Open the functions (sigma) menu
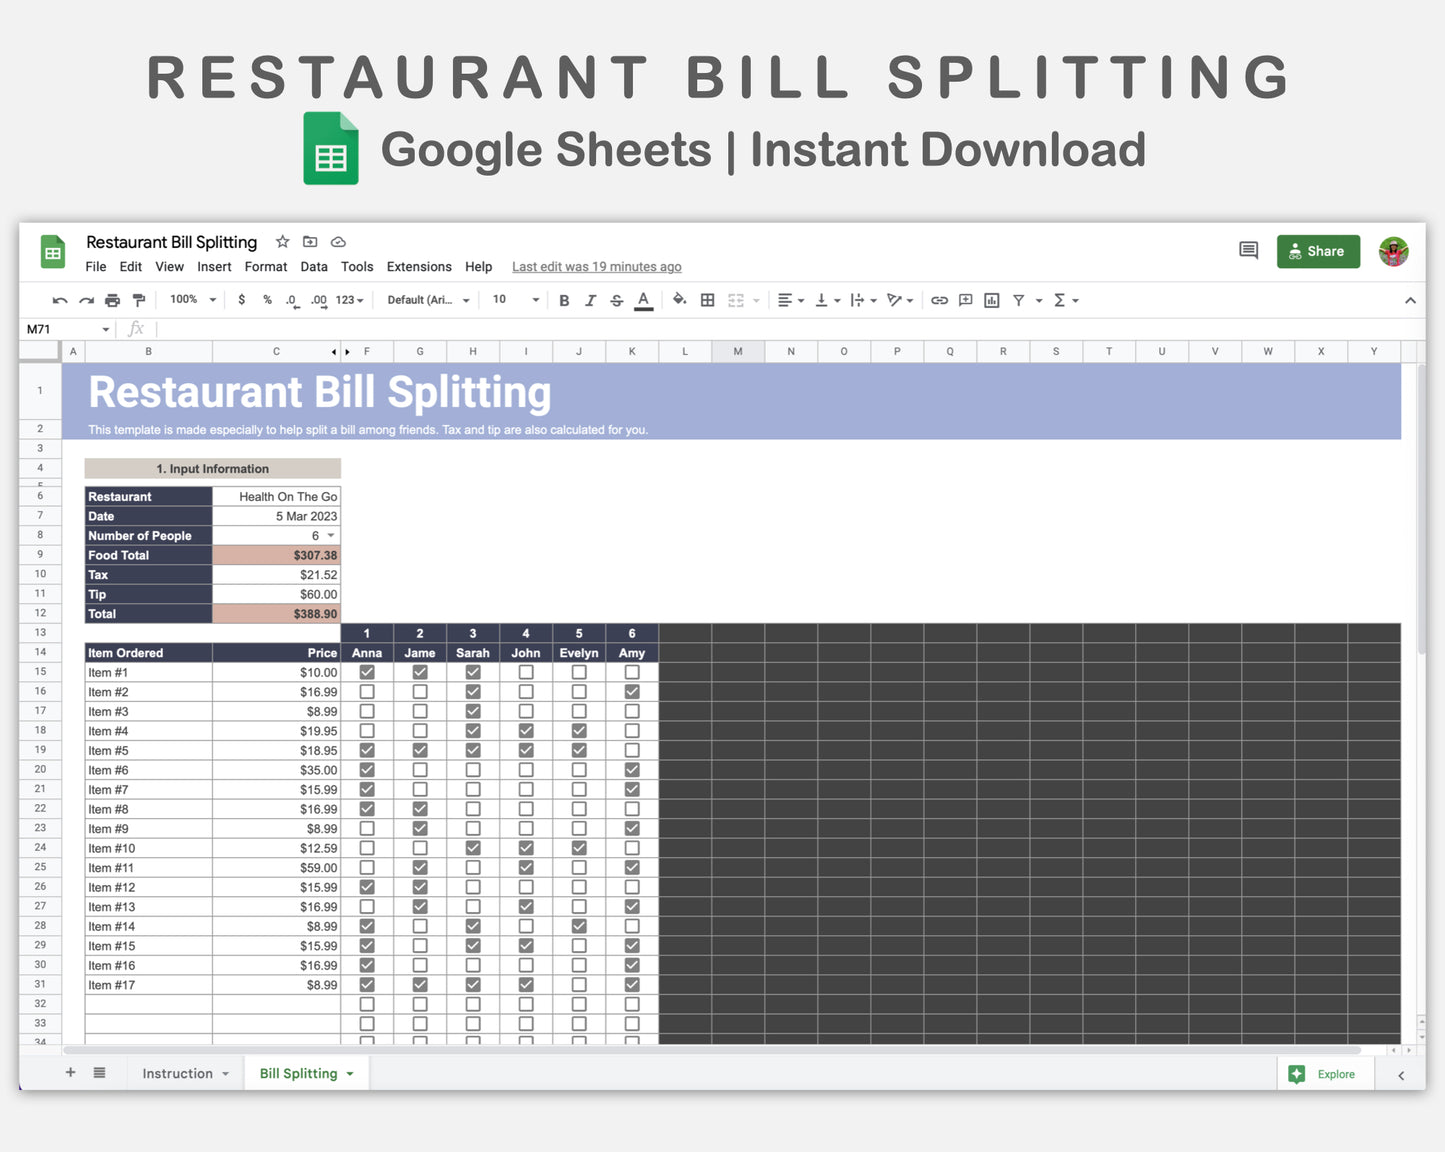This screenshot has height=1152, width=1445. click(x=1060, y=300)
